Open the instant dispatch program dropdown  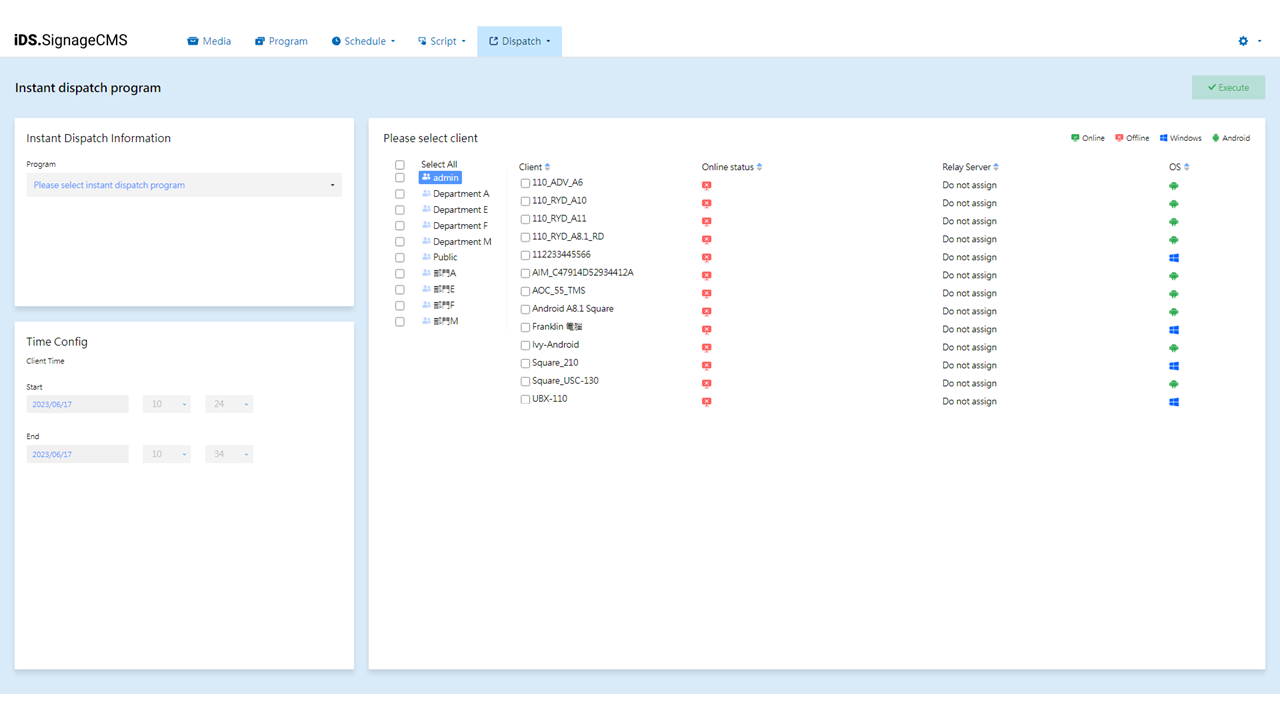pos(184,185)
